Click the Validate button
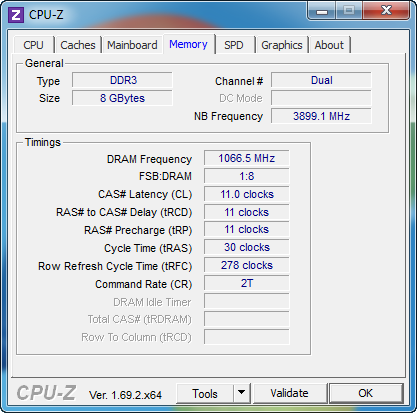Viewport: 417px width, 413px height. (289, 393)
